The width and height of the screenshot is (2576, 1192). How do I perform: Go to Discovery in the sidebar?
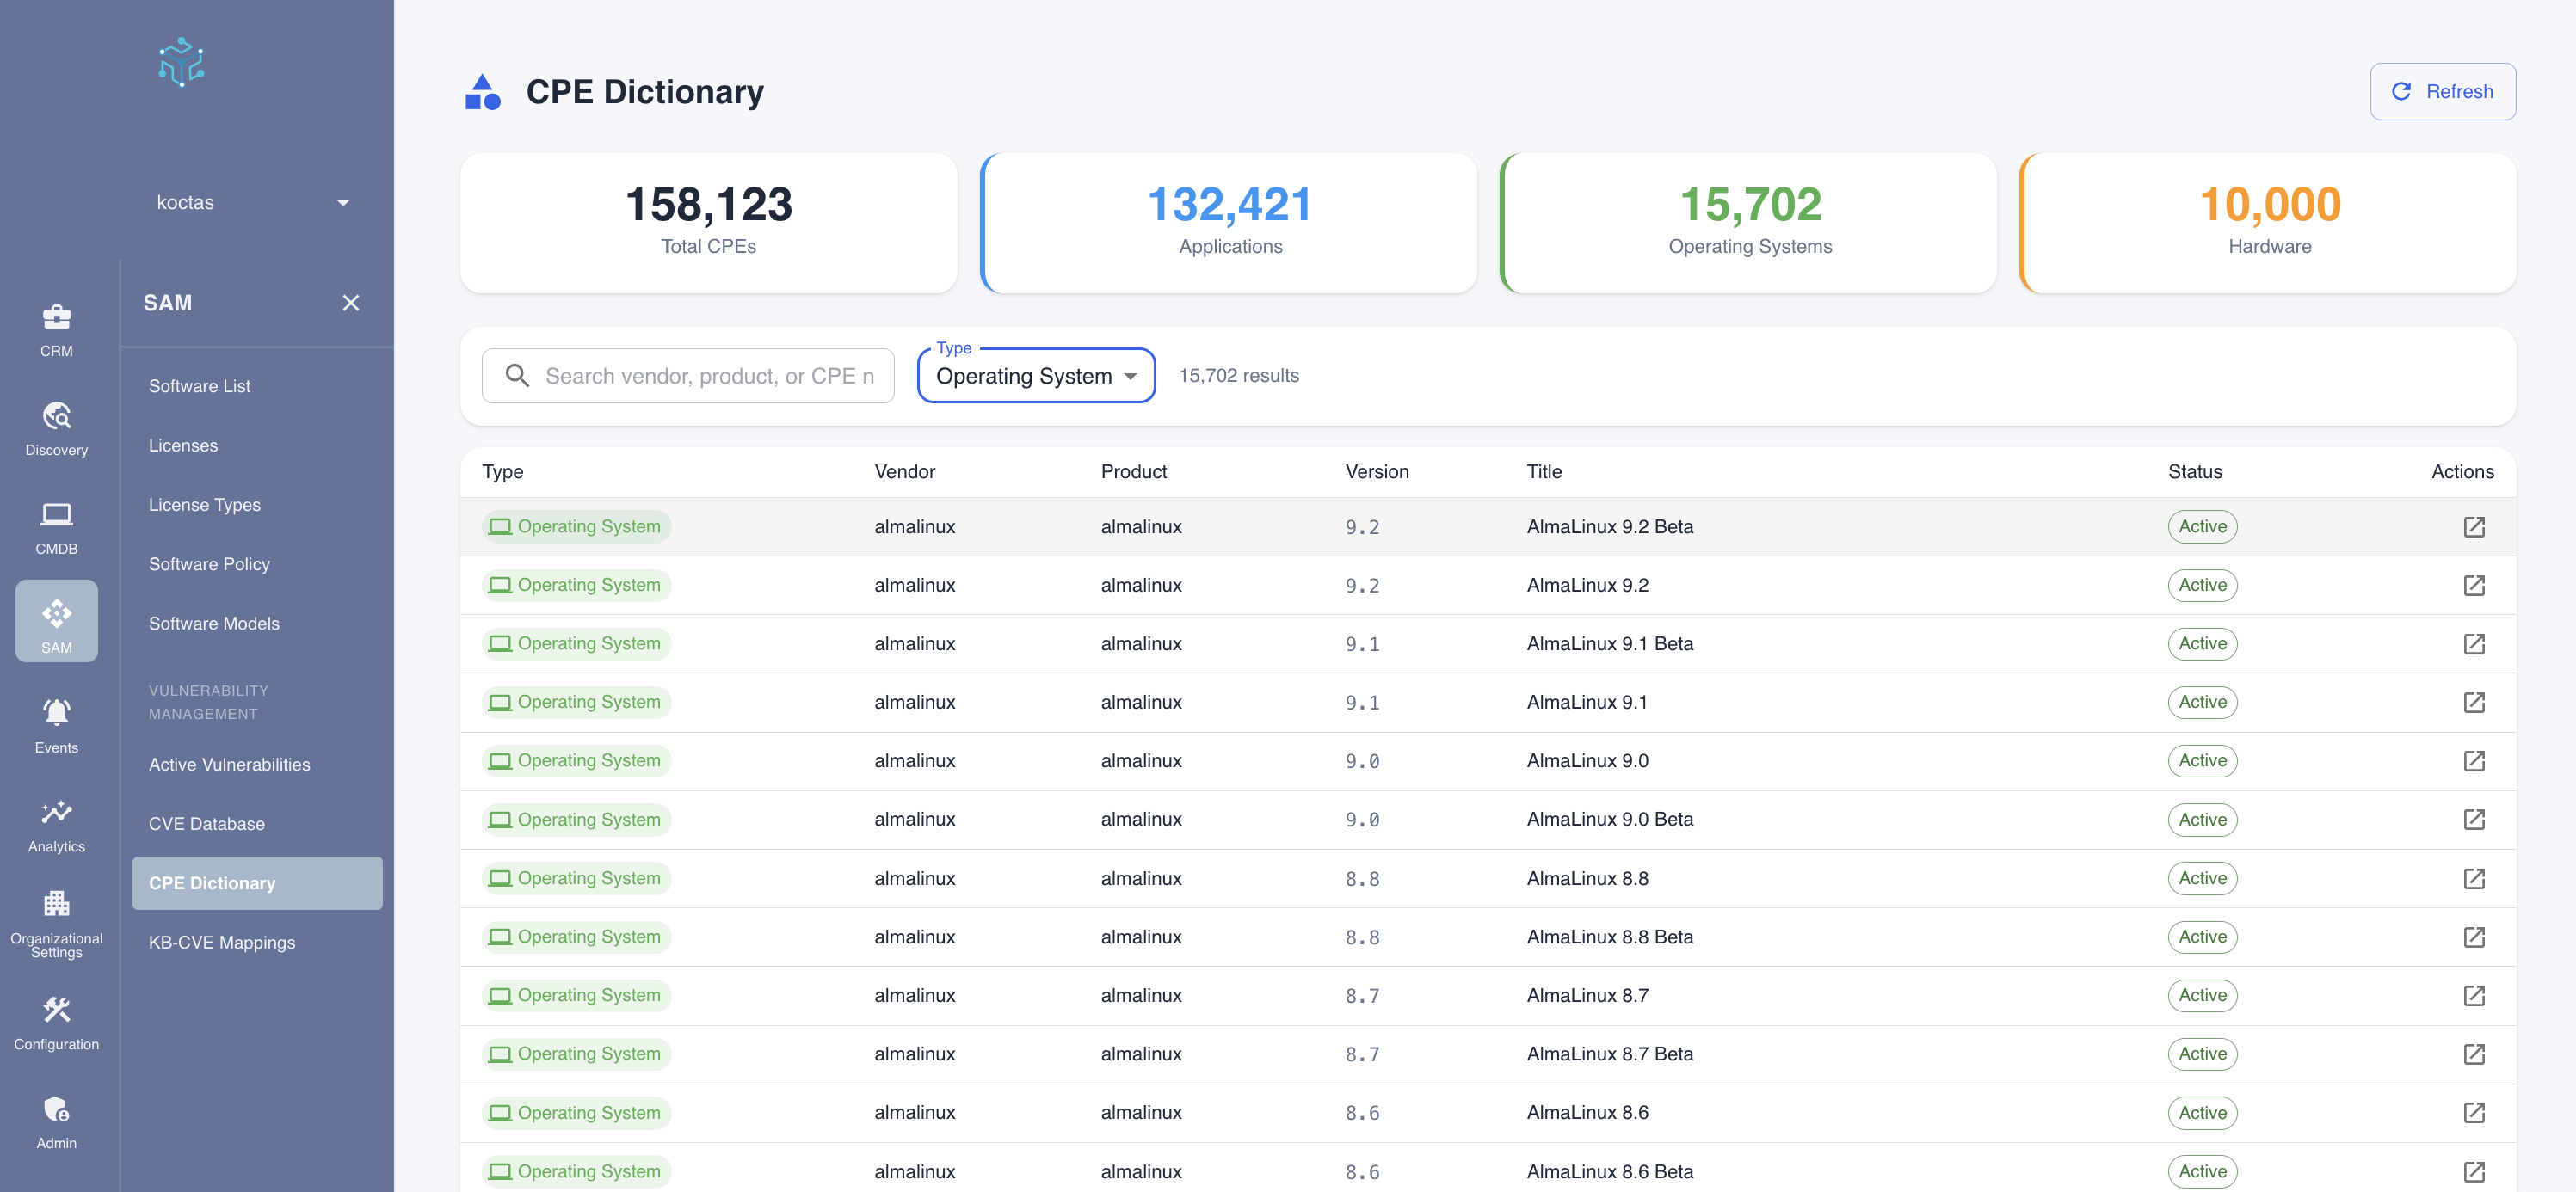56,428
